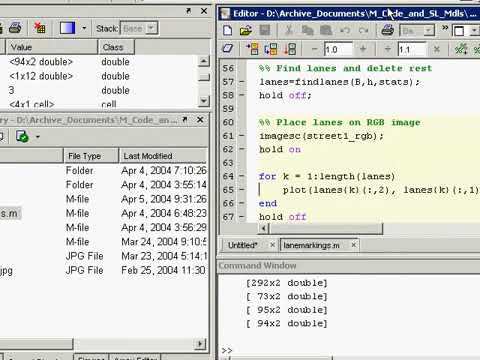Image resolution: width=480 pixels, height=360 pixels.
Task: Set a breakpoint on line 57
Action: 242,82
